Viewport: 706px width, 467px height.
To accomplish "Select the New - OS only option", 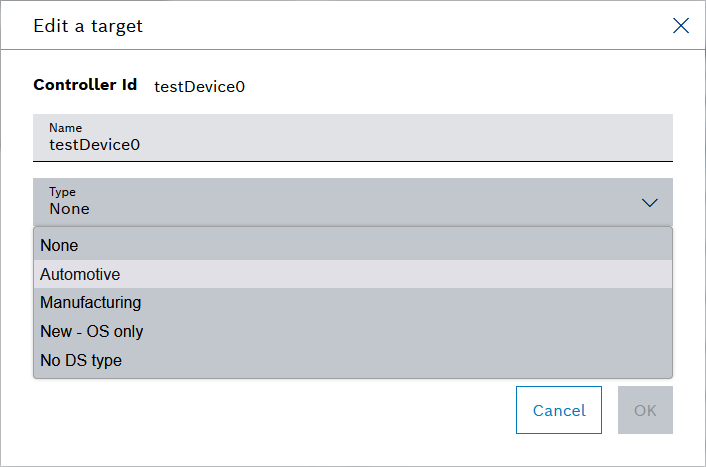I will 91,331.
